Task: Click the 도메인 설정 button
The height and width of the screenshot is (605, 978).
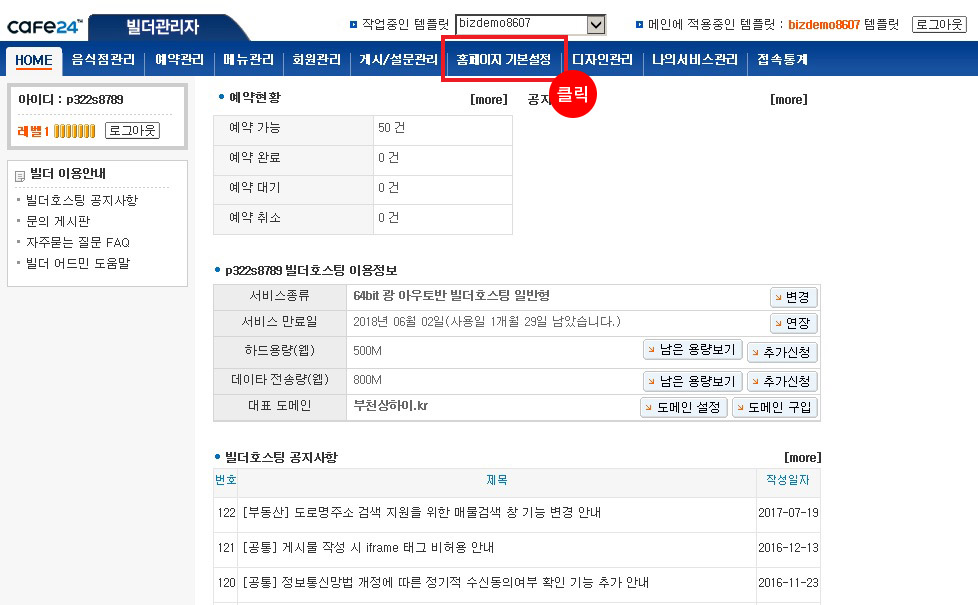Action: (683, 407)
